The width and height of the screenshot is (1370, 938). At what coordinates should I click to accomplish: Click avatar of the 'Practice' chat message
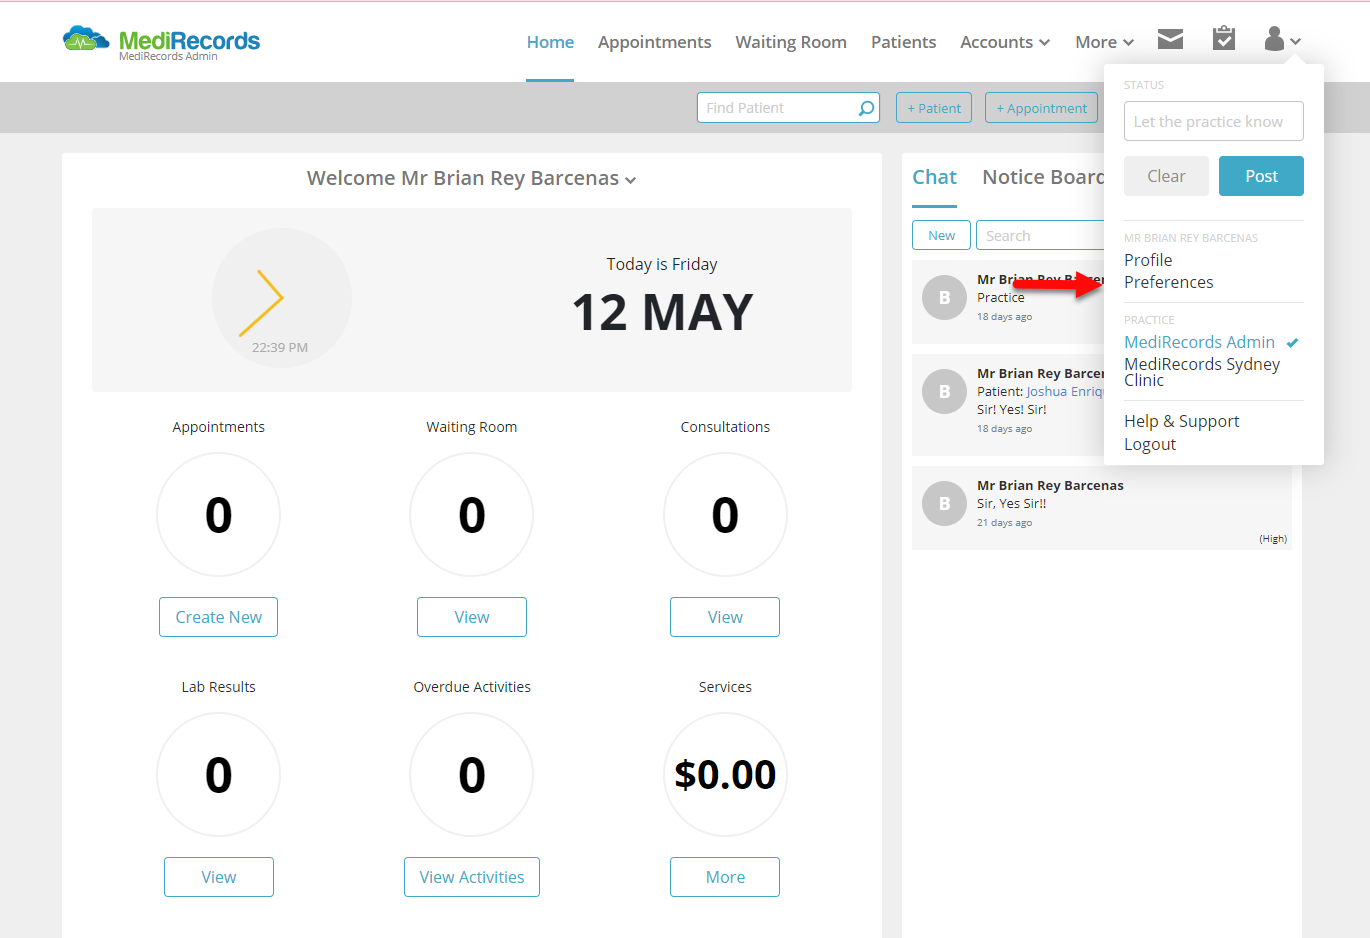(x=944, y=298)
